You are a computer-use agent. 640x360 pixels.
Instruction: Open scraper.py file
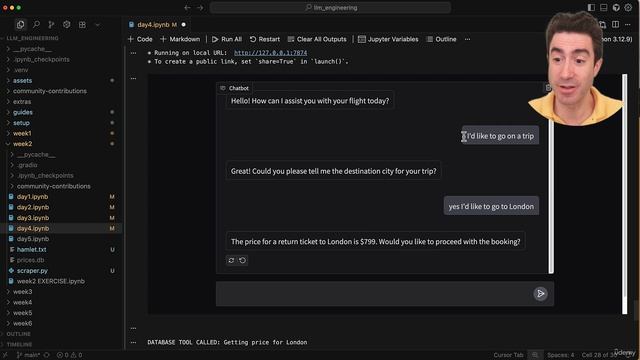click(32, 271)
